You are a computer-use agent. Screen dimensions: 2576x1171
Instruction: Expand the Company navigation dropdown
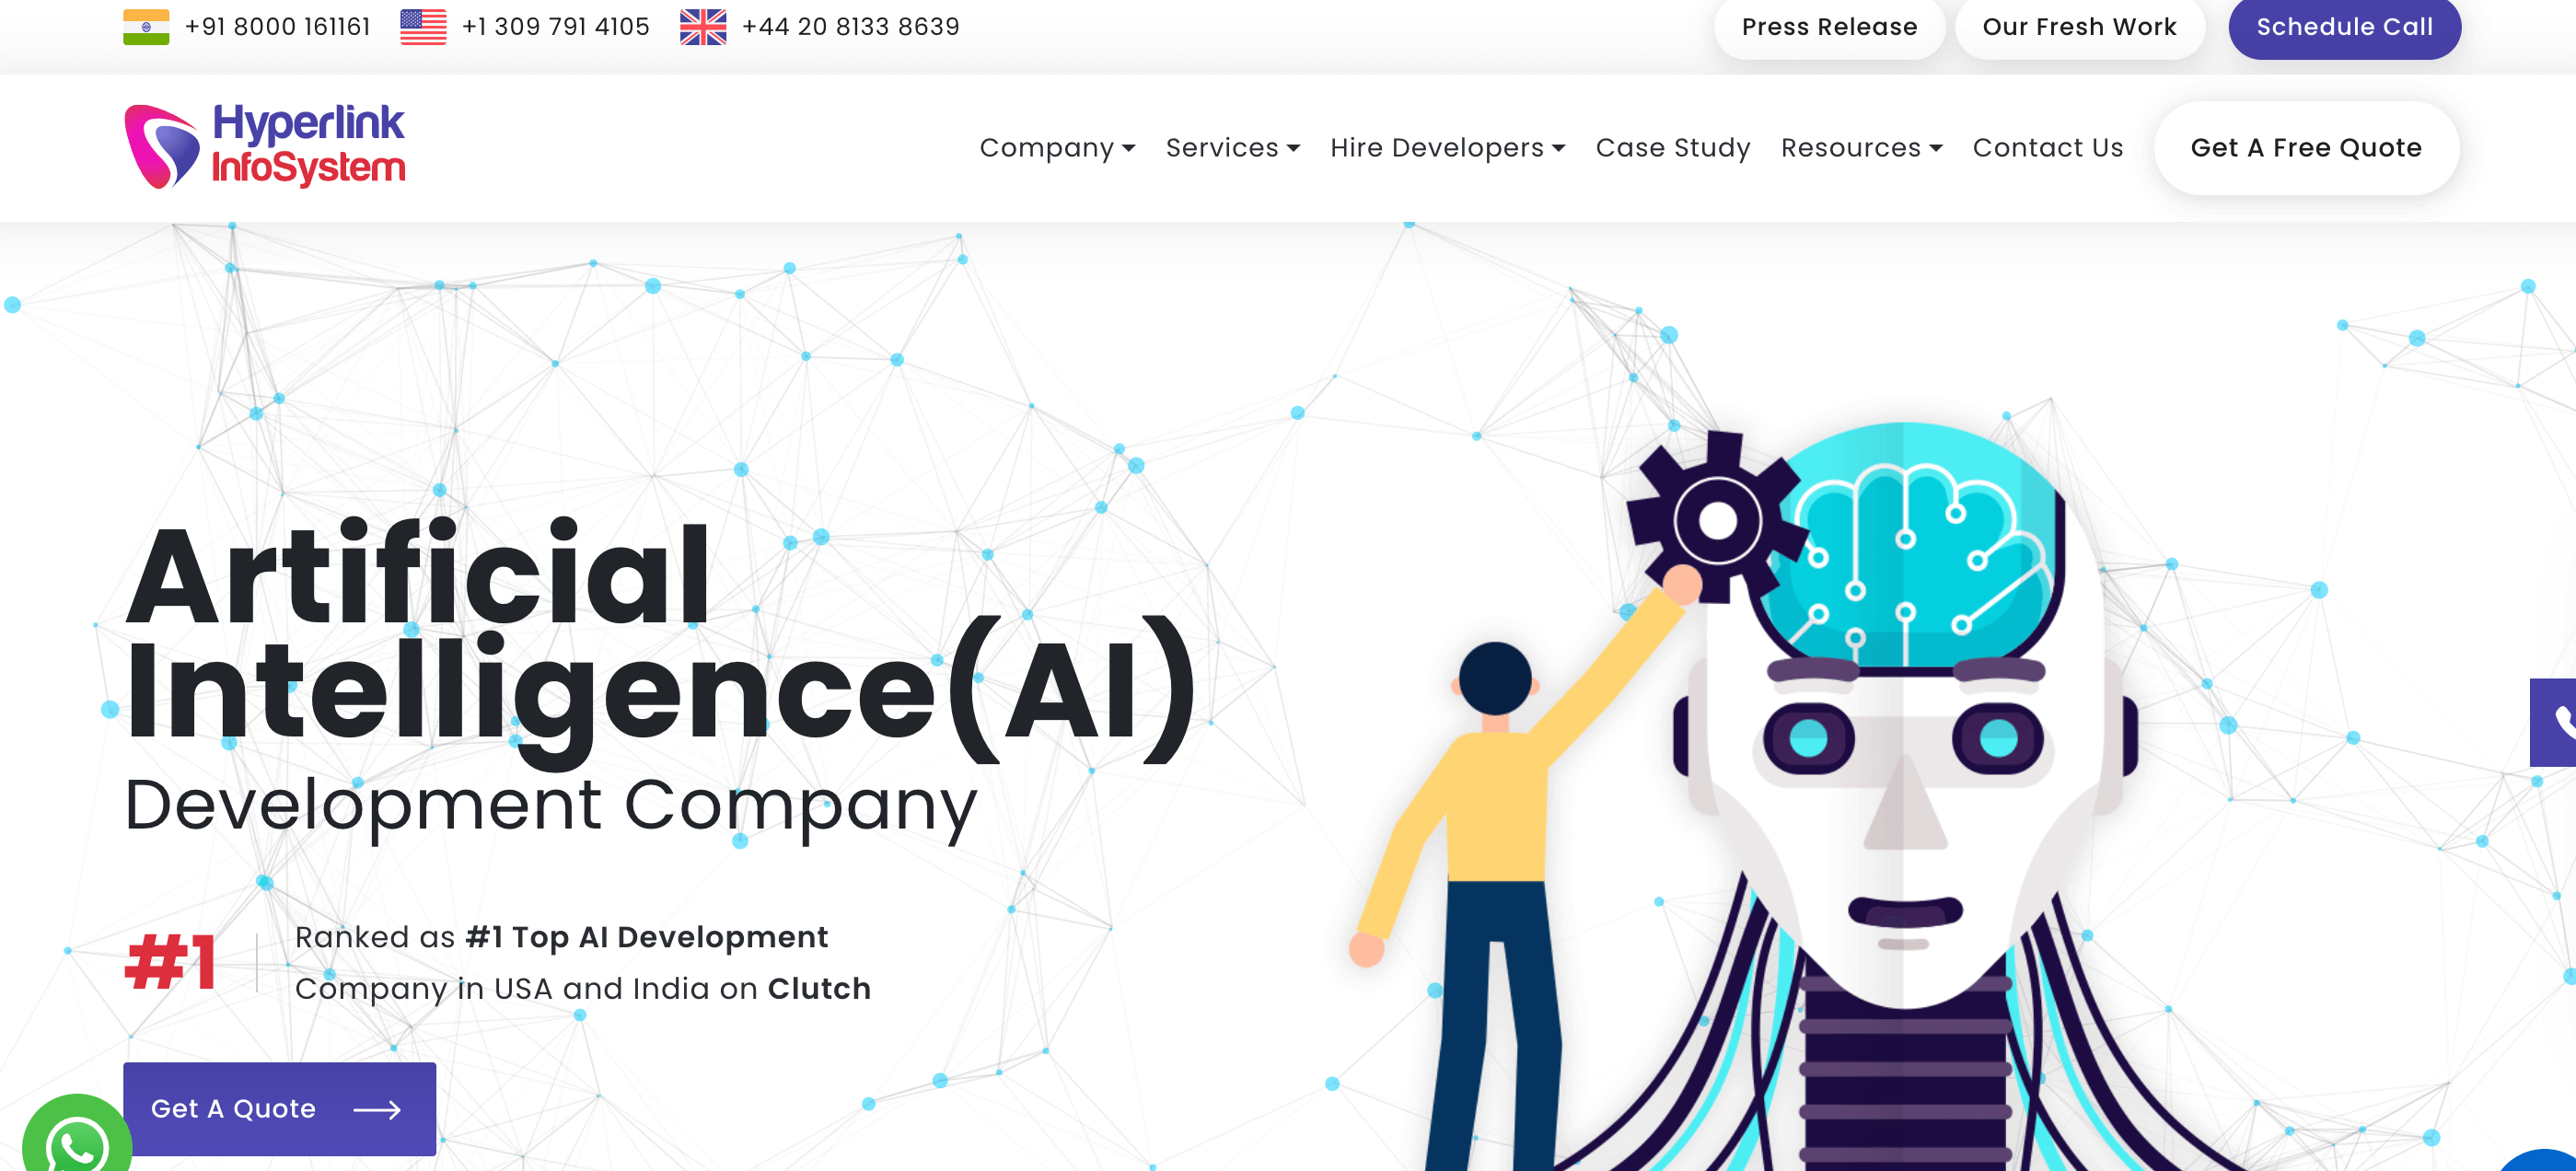1053,148
